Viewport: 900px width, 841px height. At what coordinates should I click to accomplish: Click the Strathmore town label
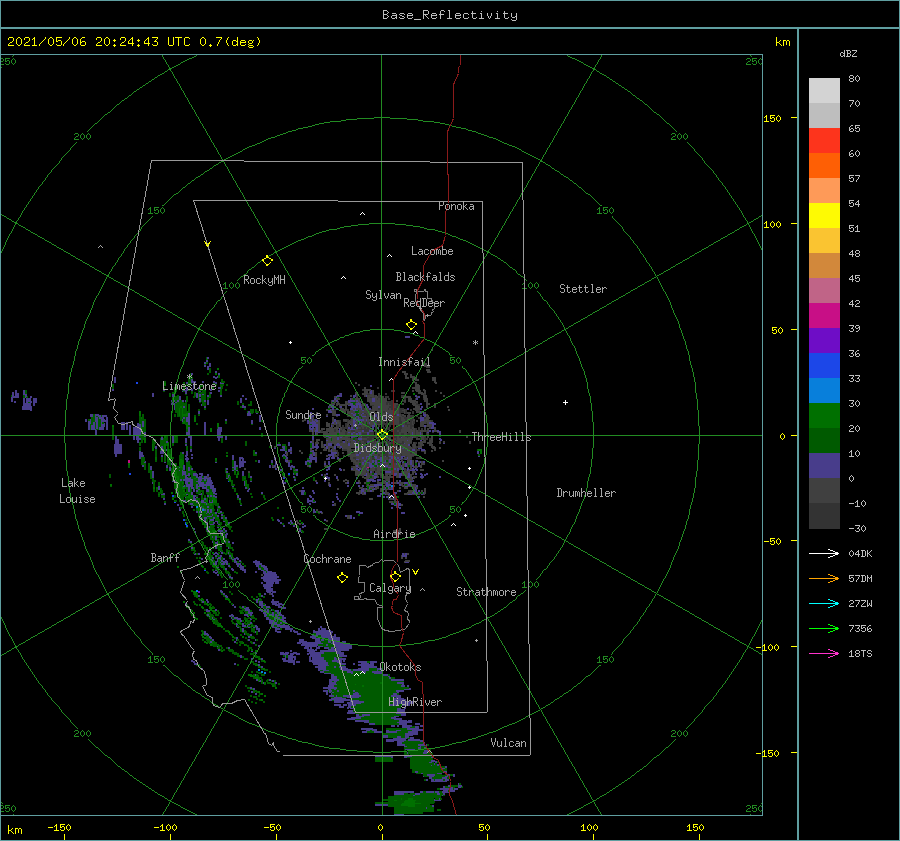pos(486,592)
